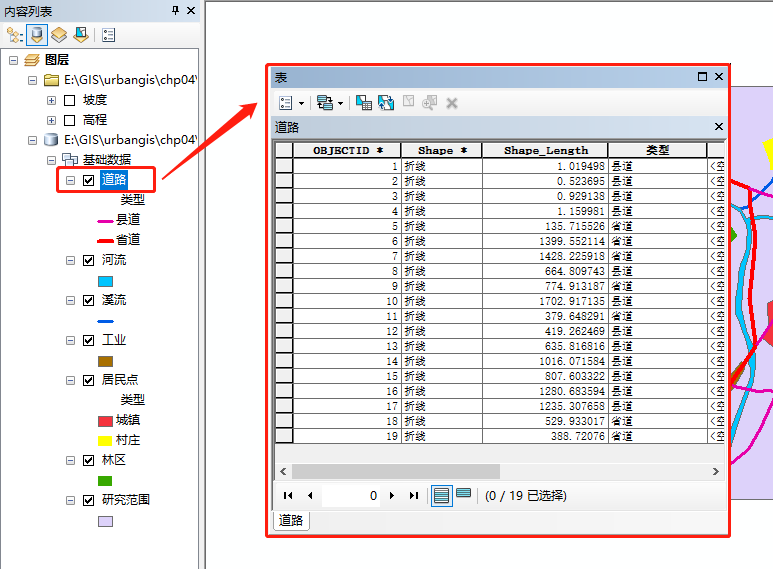
Task: Close the 道路 table pane
Action: [x=719, y=127]
